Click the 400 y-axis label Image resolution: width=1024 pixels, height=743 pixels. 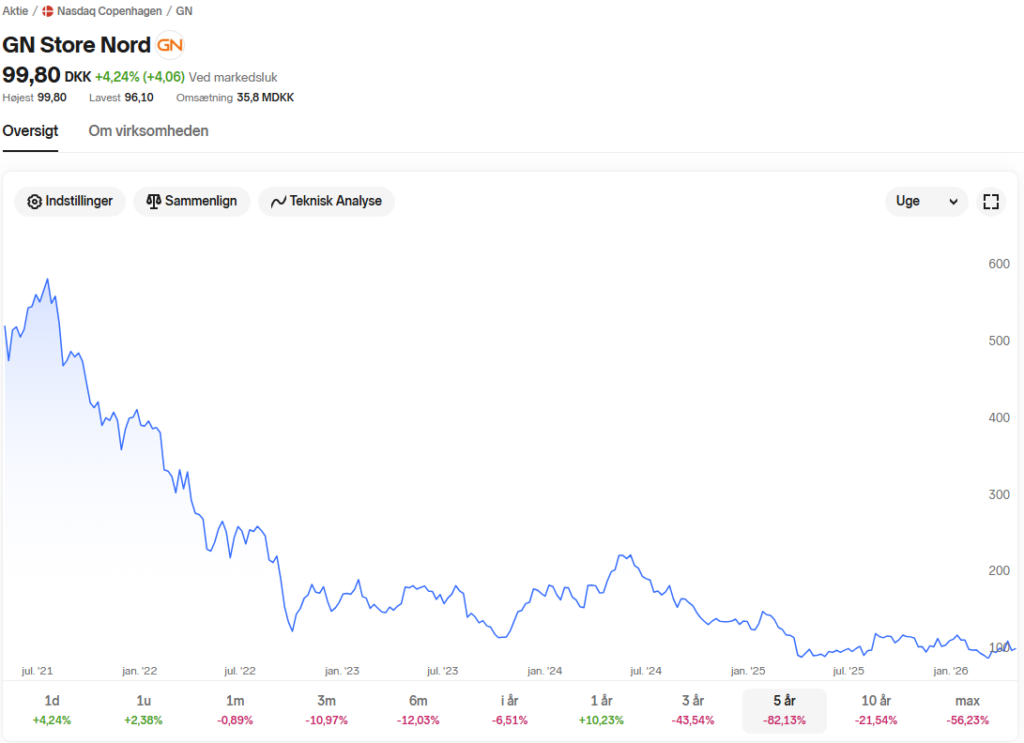point(999,418)
